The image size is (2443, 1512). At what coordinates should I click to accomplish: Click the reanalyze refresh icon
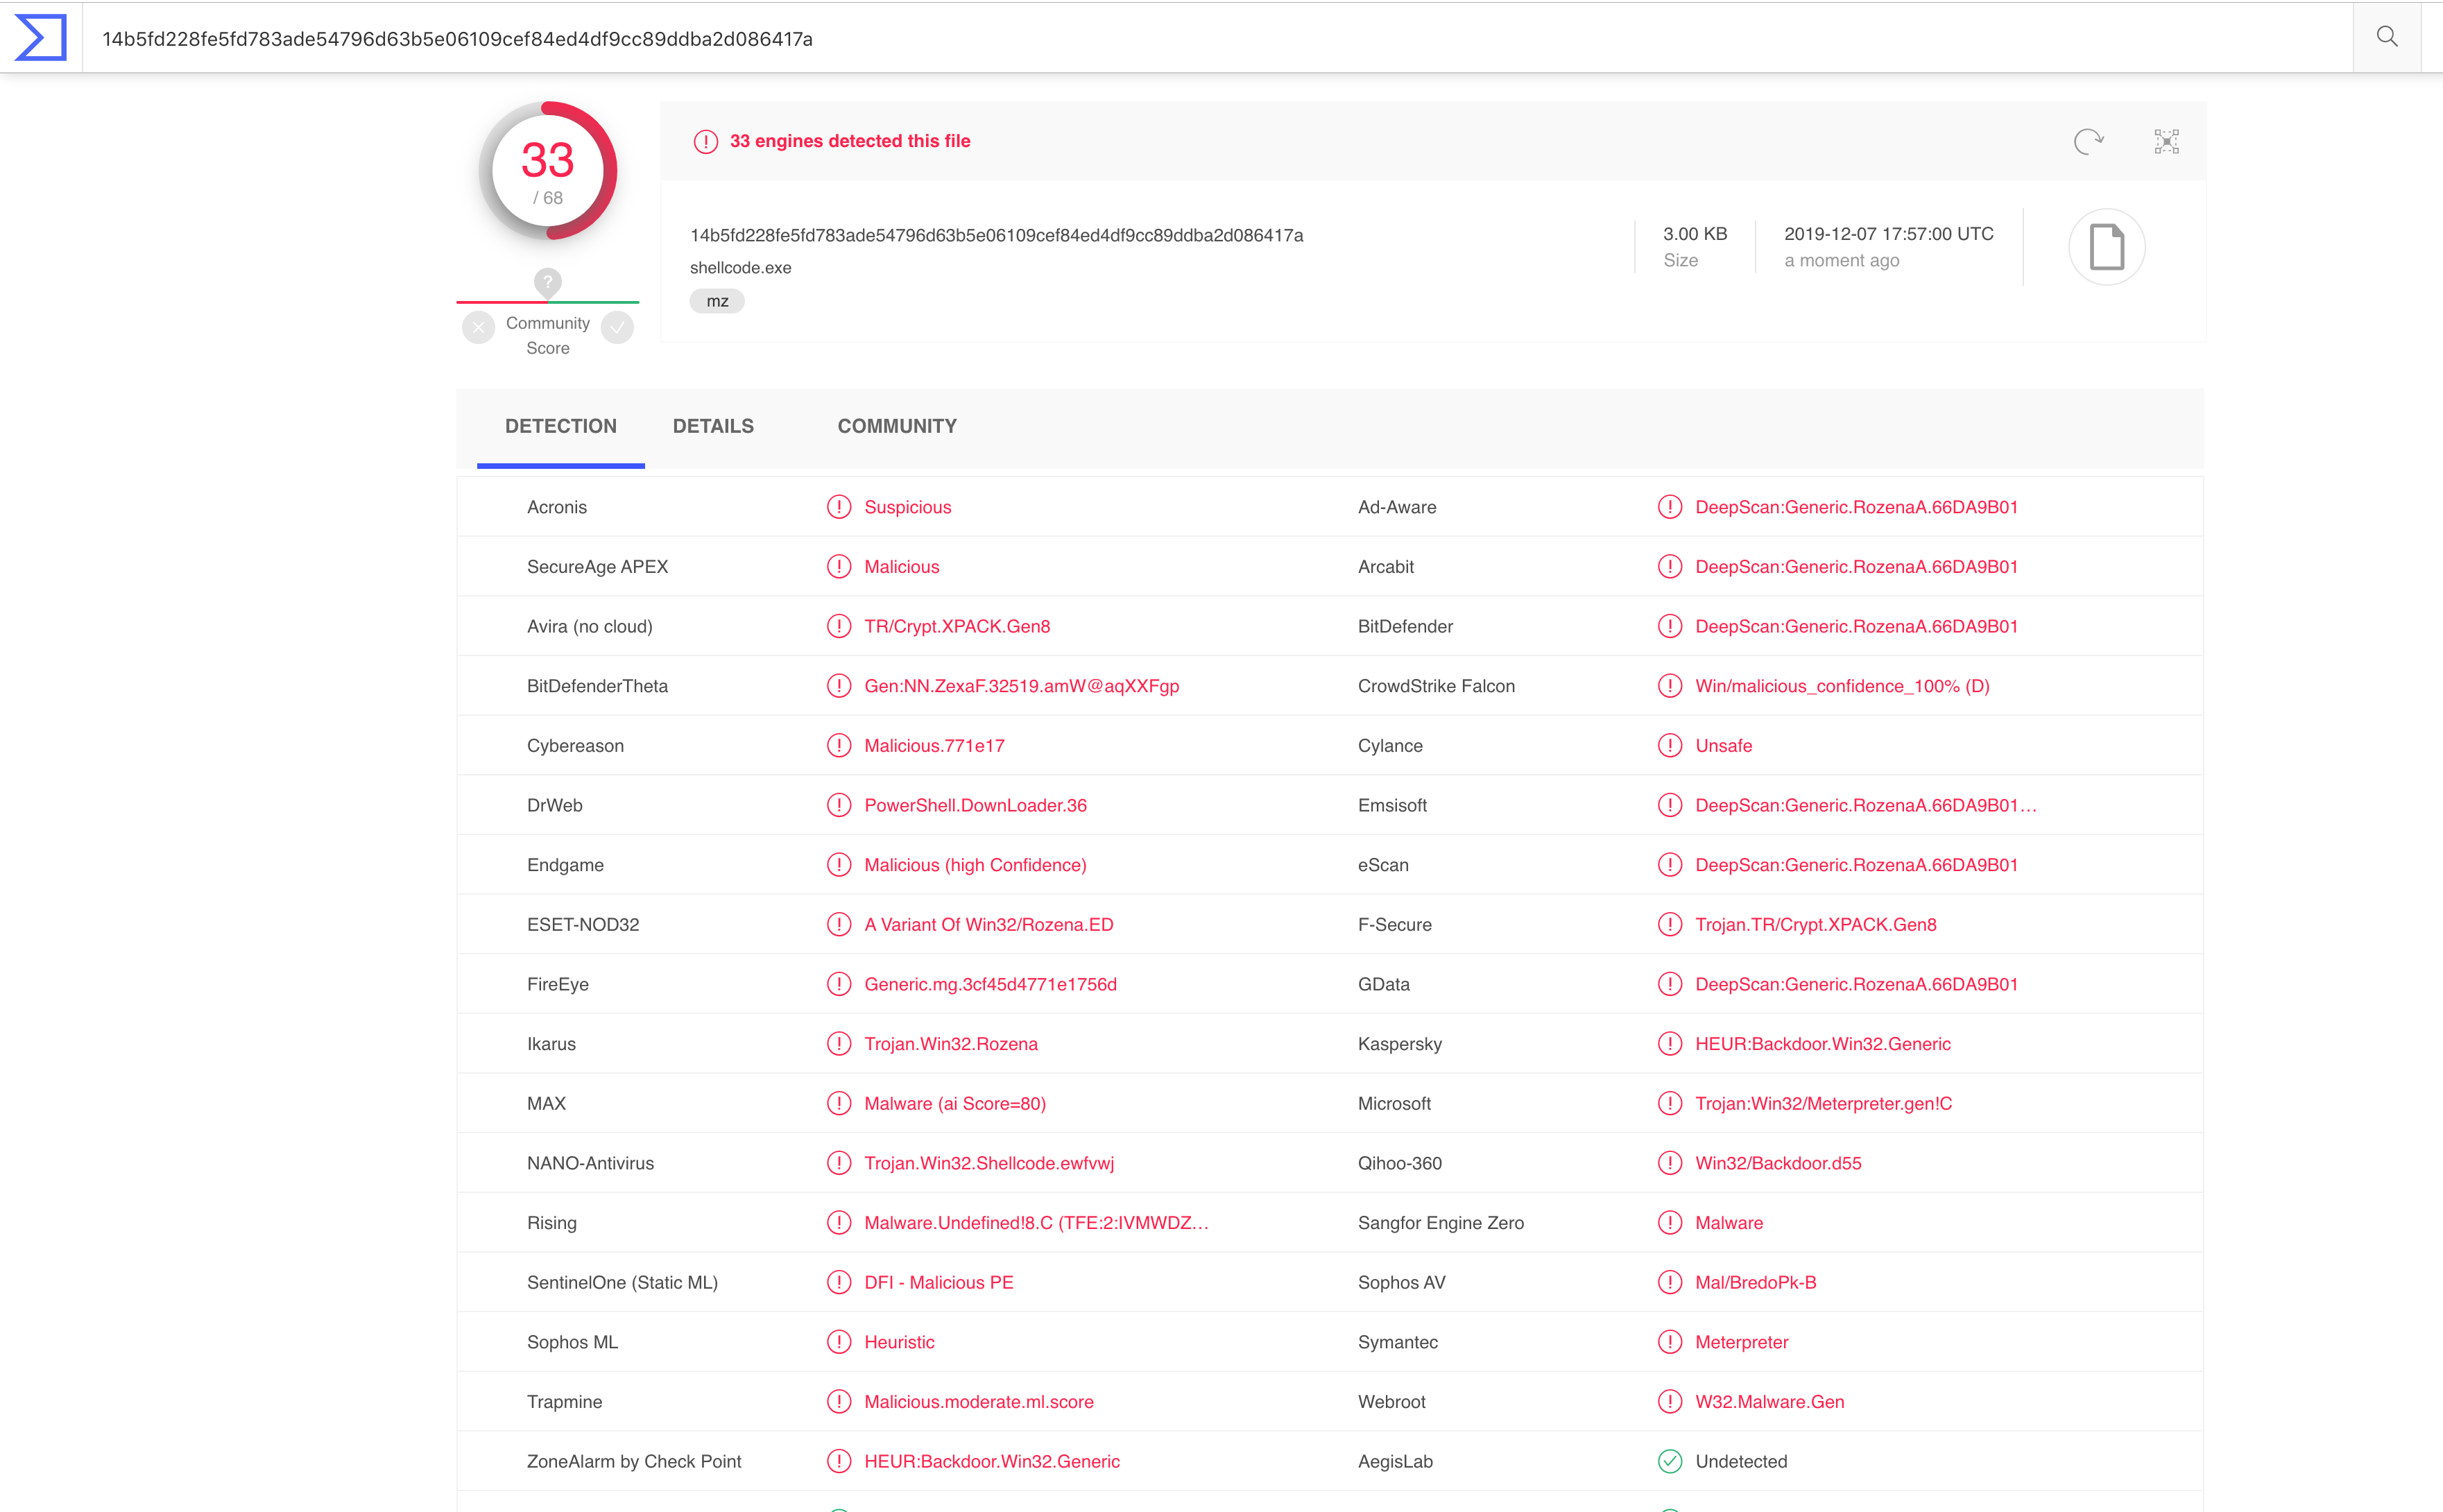click(2088, 141)
